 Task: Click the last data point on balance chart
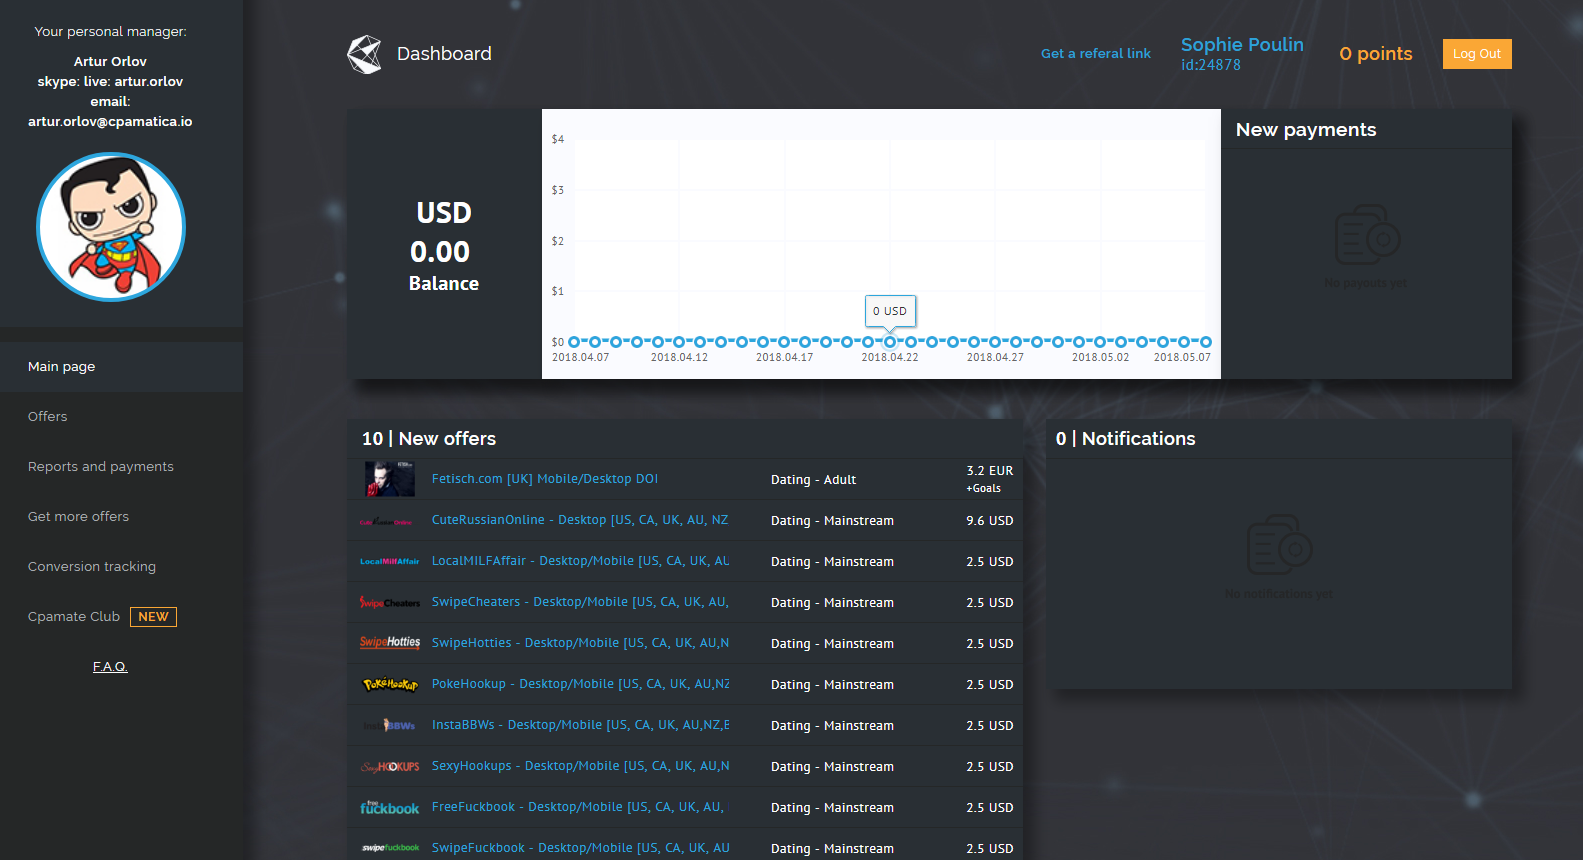[1206, 342]
